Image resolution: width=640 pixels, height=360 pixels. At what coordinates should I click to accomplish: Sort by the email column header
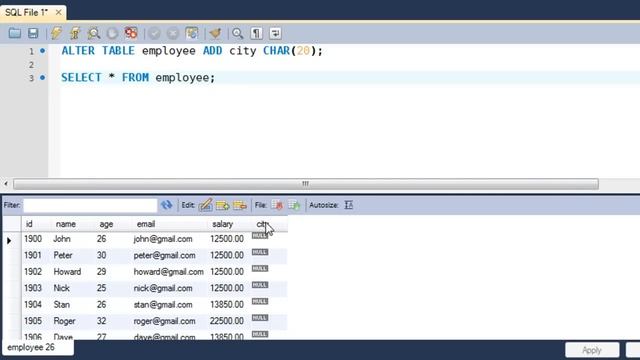170,224
